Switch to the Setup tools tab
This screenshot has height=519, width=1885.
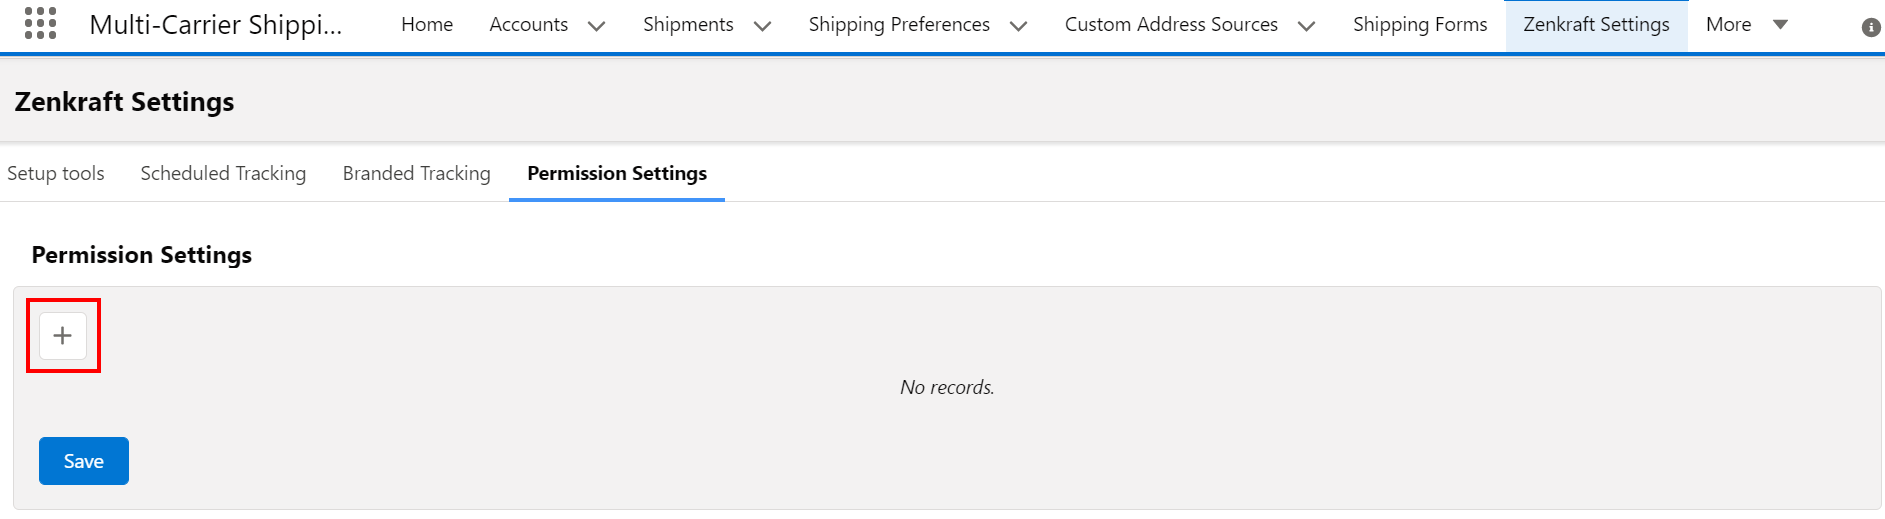point(56,173)
